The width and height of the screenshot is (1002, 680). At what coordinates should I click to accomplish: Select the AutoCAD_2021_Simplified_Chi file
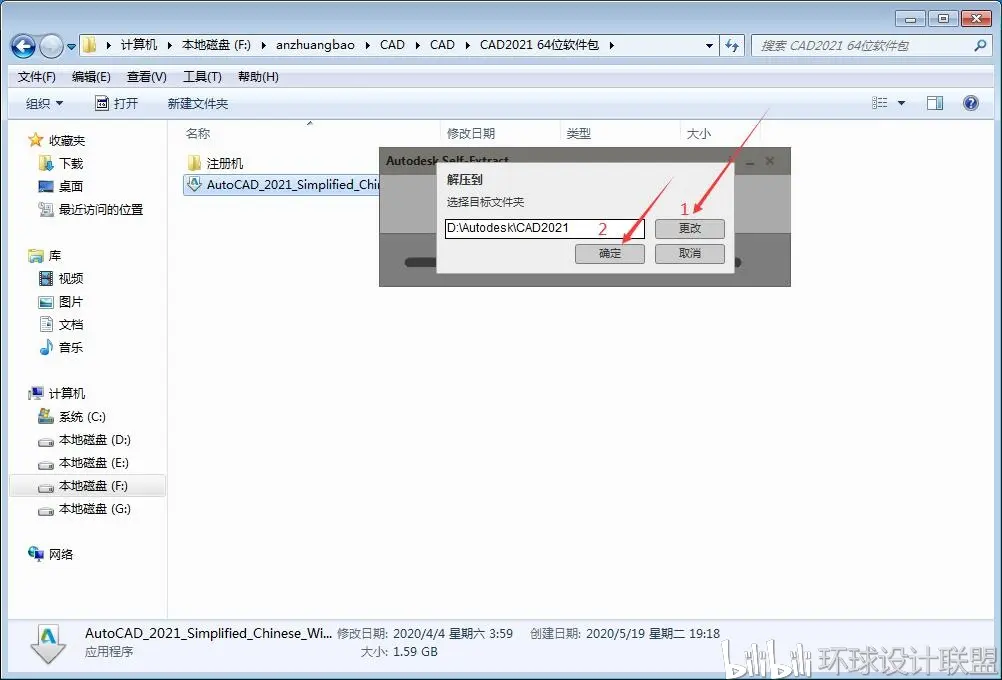[x=282, y=185]
